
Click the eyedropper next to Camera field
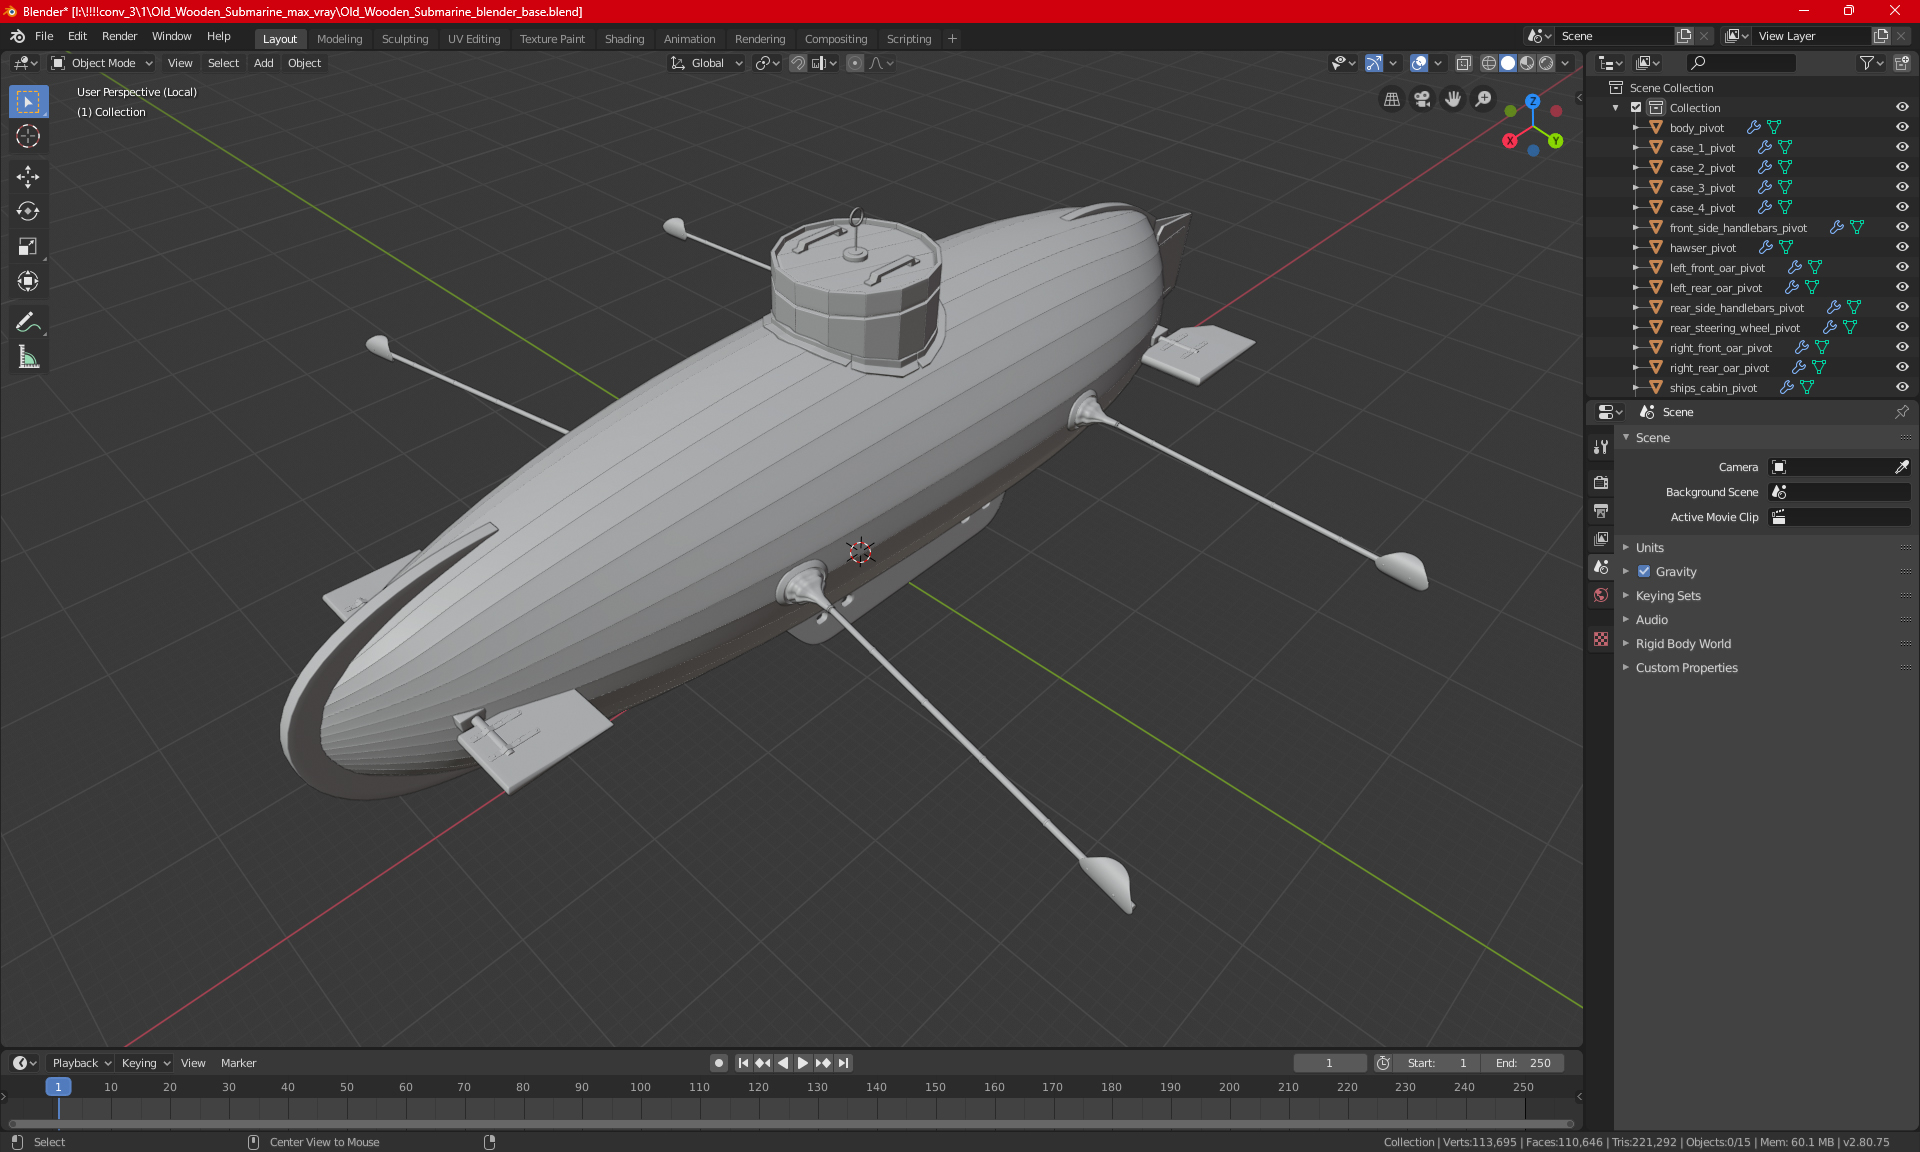point(1901,467)
